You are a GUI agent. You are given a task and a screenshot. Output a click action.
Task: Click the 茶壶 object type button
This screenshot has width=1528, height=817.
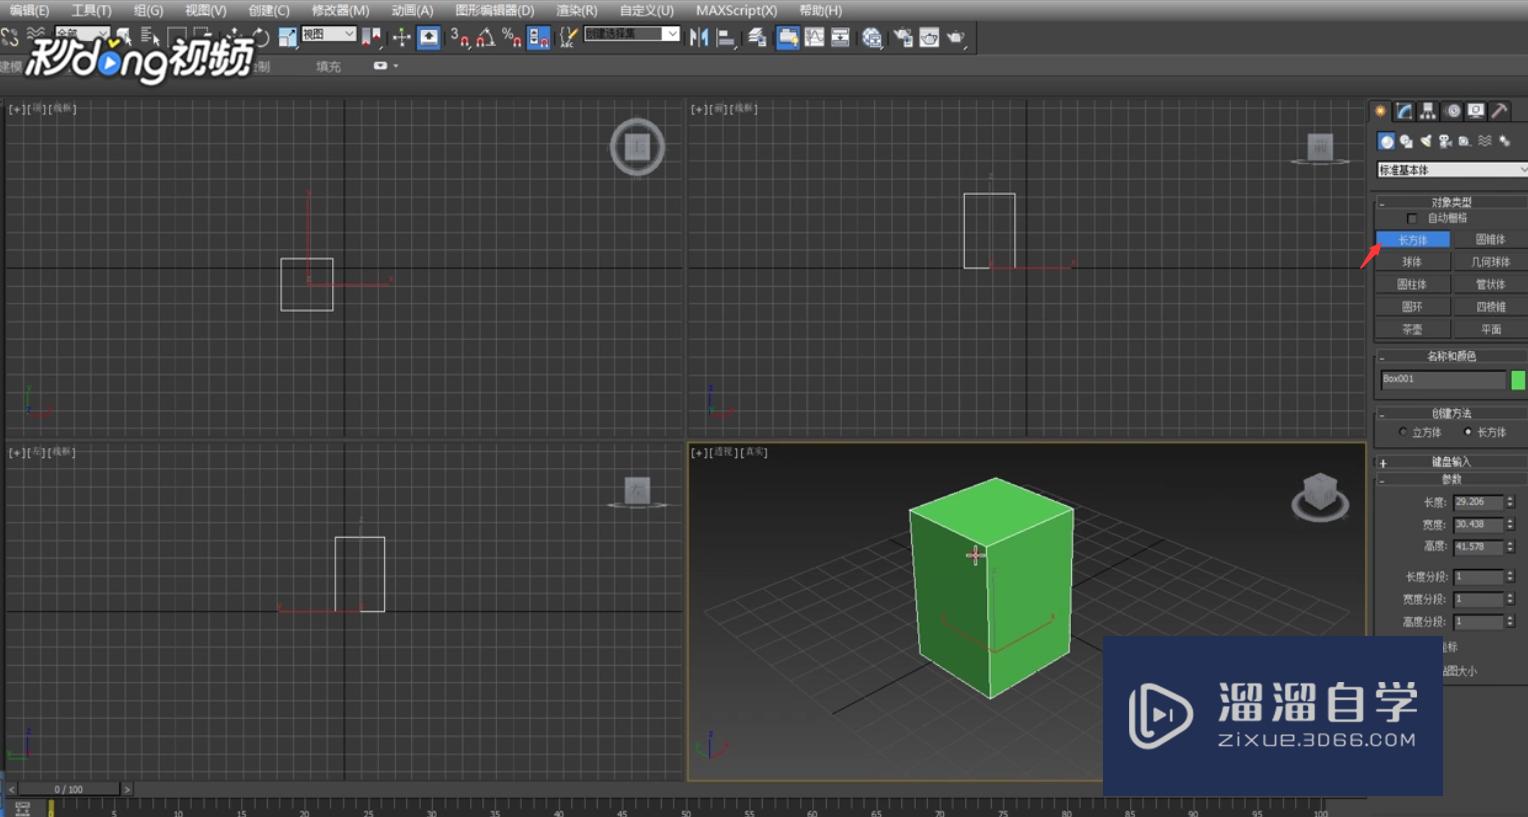(1412, 329)
